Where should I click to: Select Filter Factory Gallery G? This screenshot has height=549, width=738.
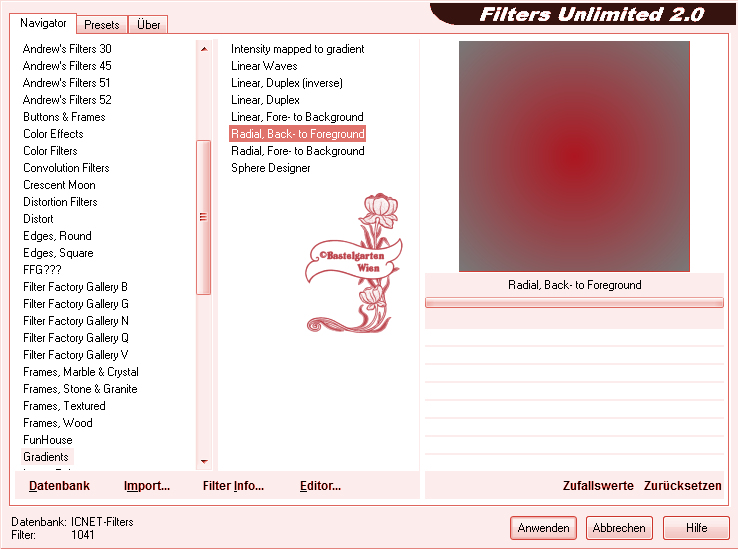76,304
